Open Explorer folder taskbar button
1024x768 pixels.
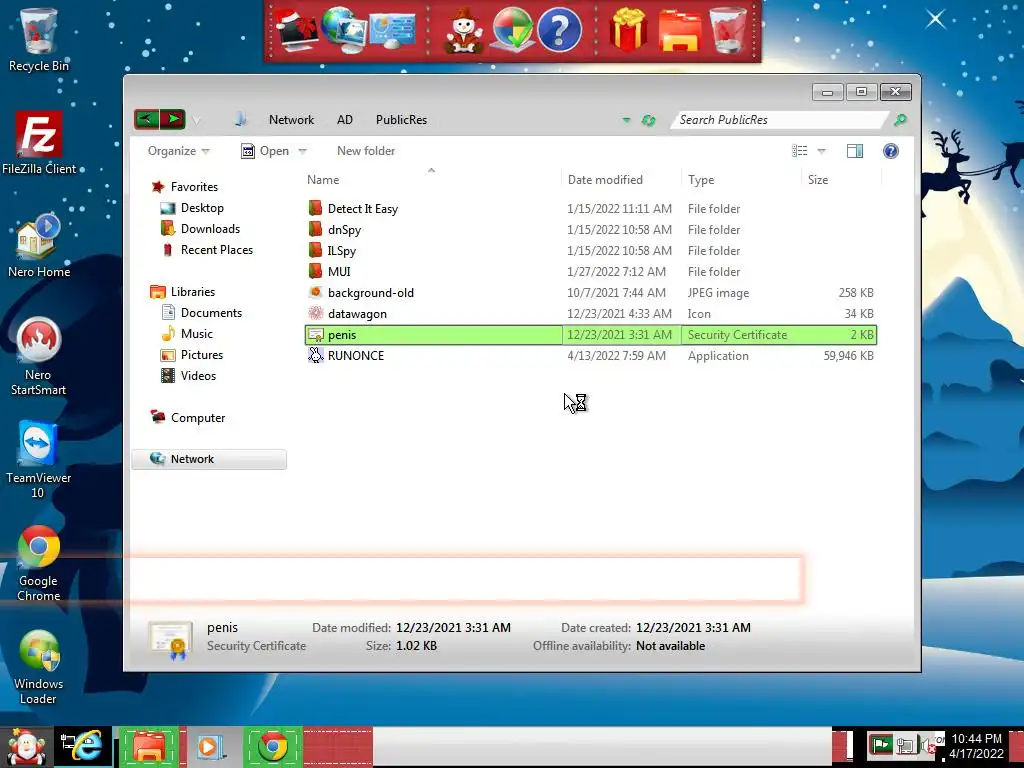click(x=149, y=746)
